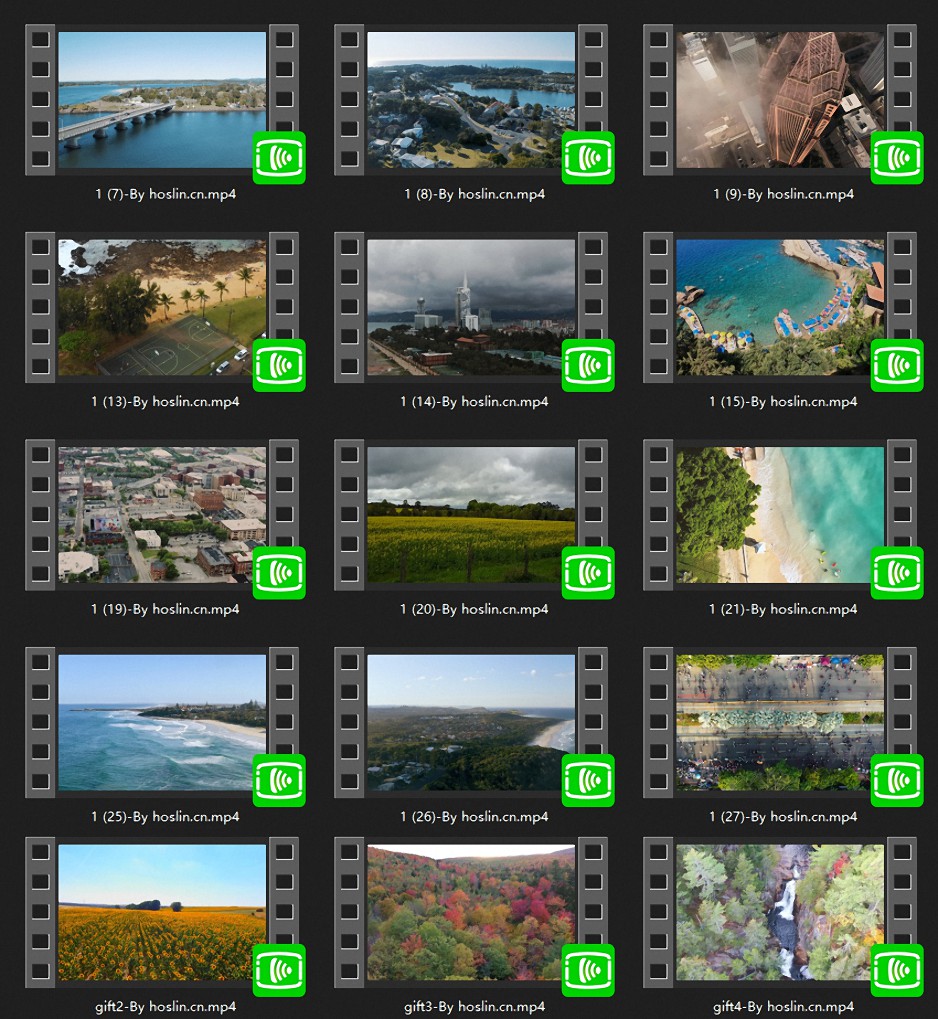The image size is (938, 1019).
Task: Select the ocean waves thumbnail 1 (25)
Action: 162,723
